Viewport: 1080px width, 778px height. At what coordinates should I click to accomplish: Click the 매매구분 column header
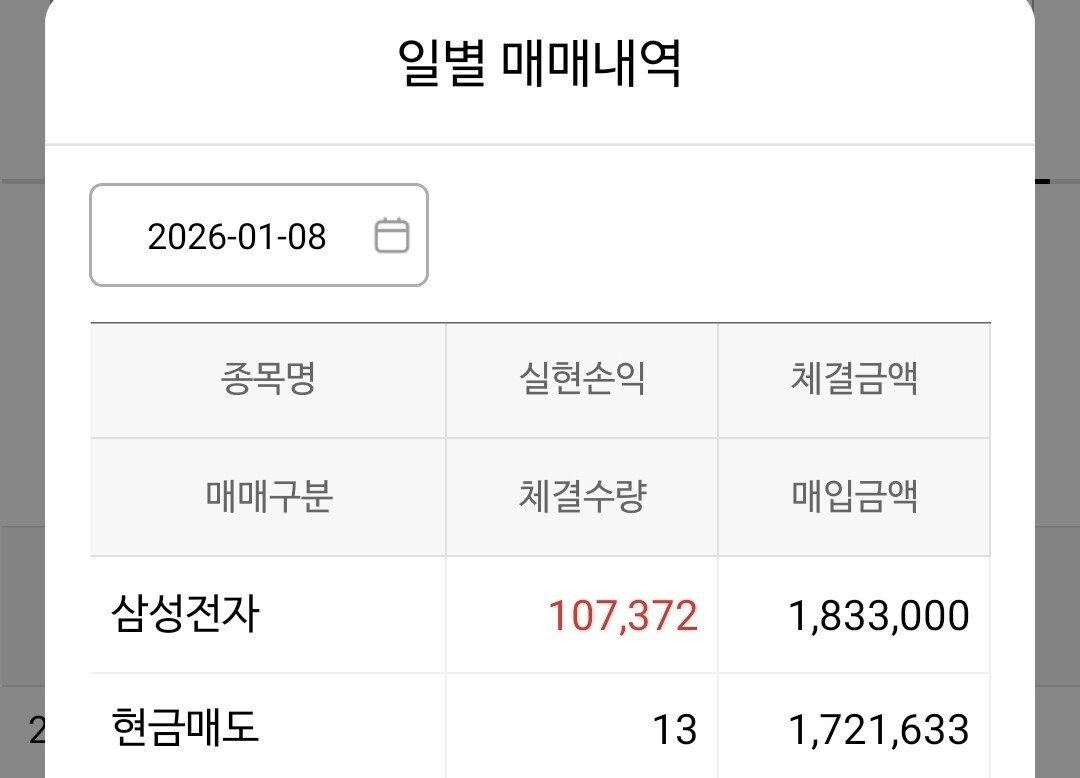[268, 497]
